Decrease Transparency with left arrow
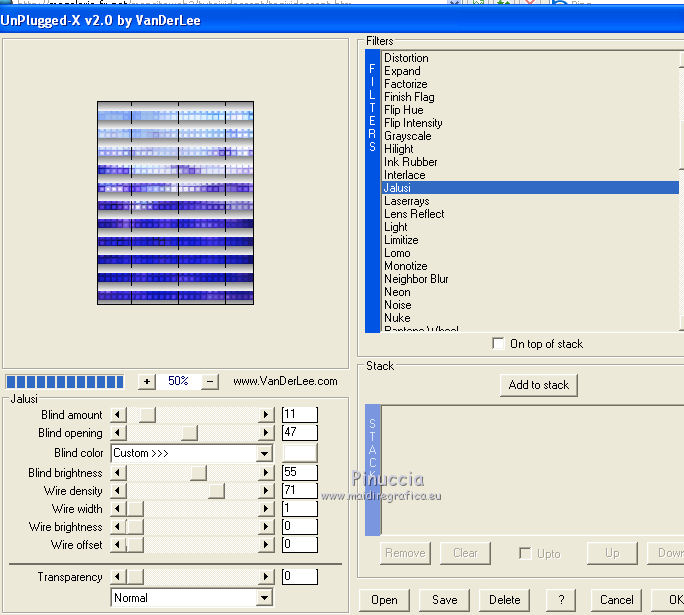 118,577
